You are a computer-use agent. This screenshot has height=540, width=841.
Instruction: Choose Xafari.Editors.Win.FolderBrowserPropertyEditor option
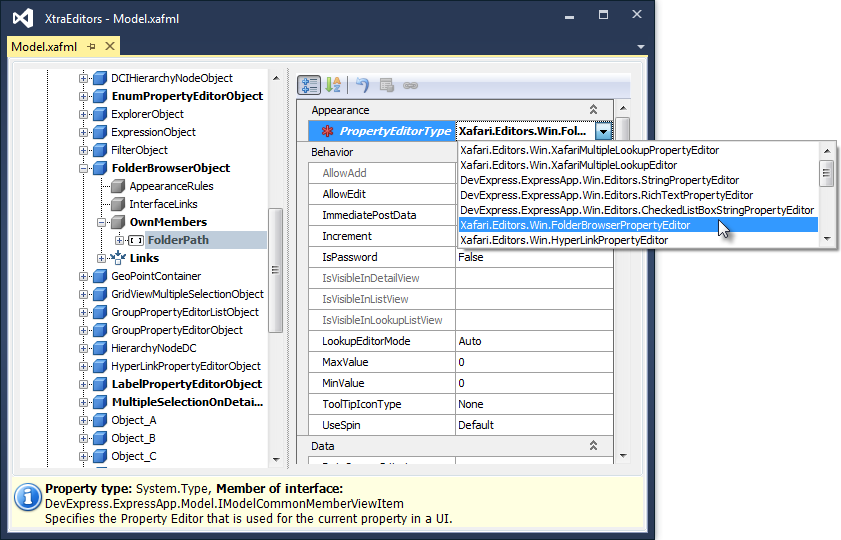[x=638, y=225]
